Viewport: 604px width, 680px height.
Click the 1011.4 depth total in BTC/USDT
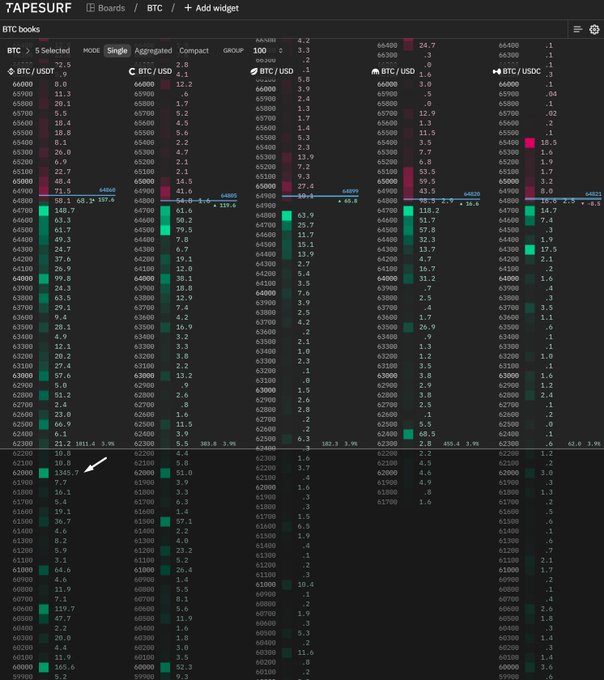(x=85, y=444)
